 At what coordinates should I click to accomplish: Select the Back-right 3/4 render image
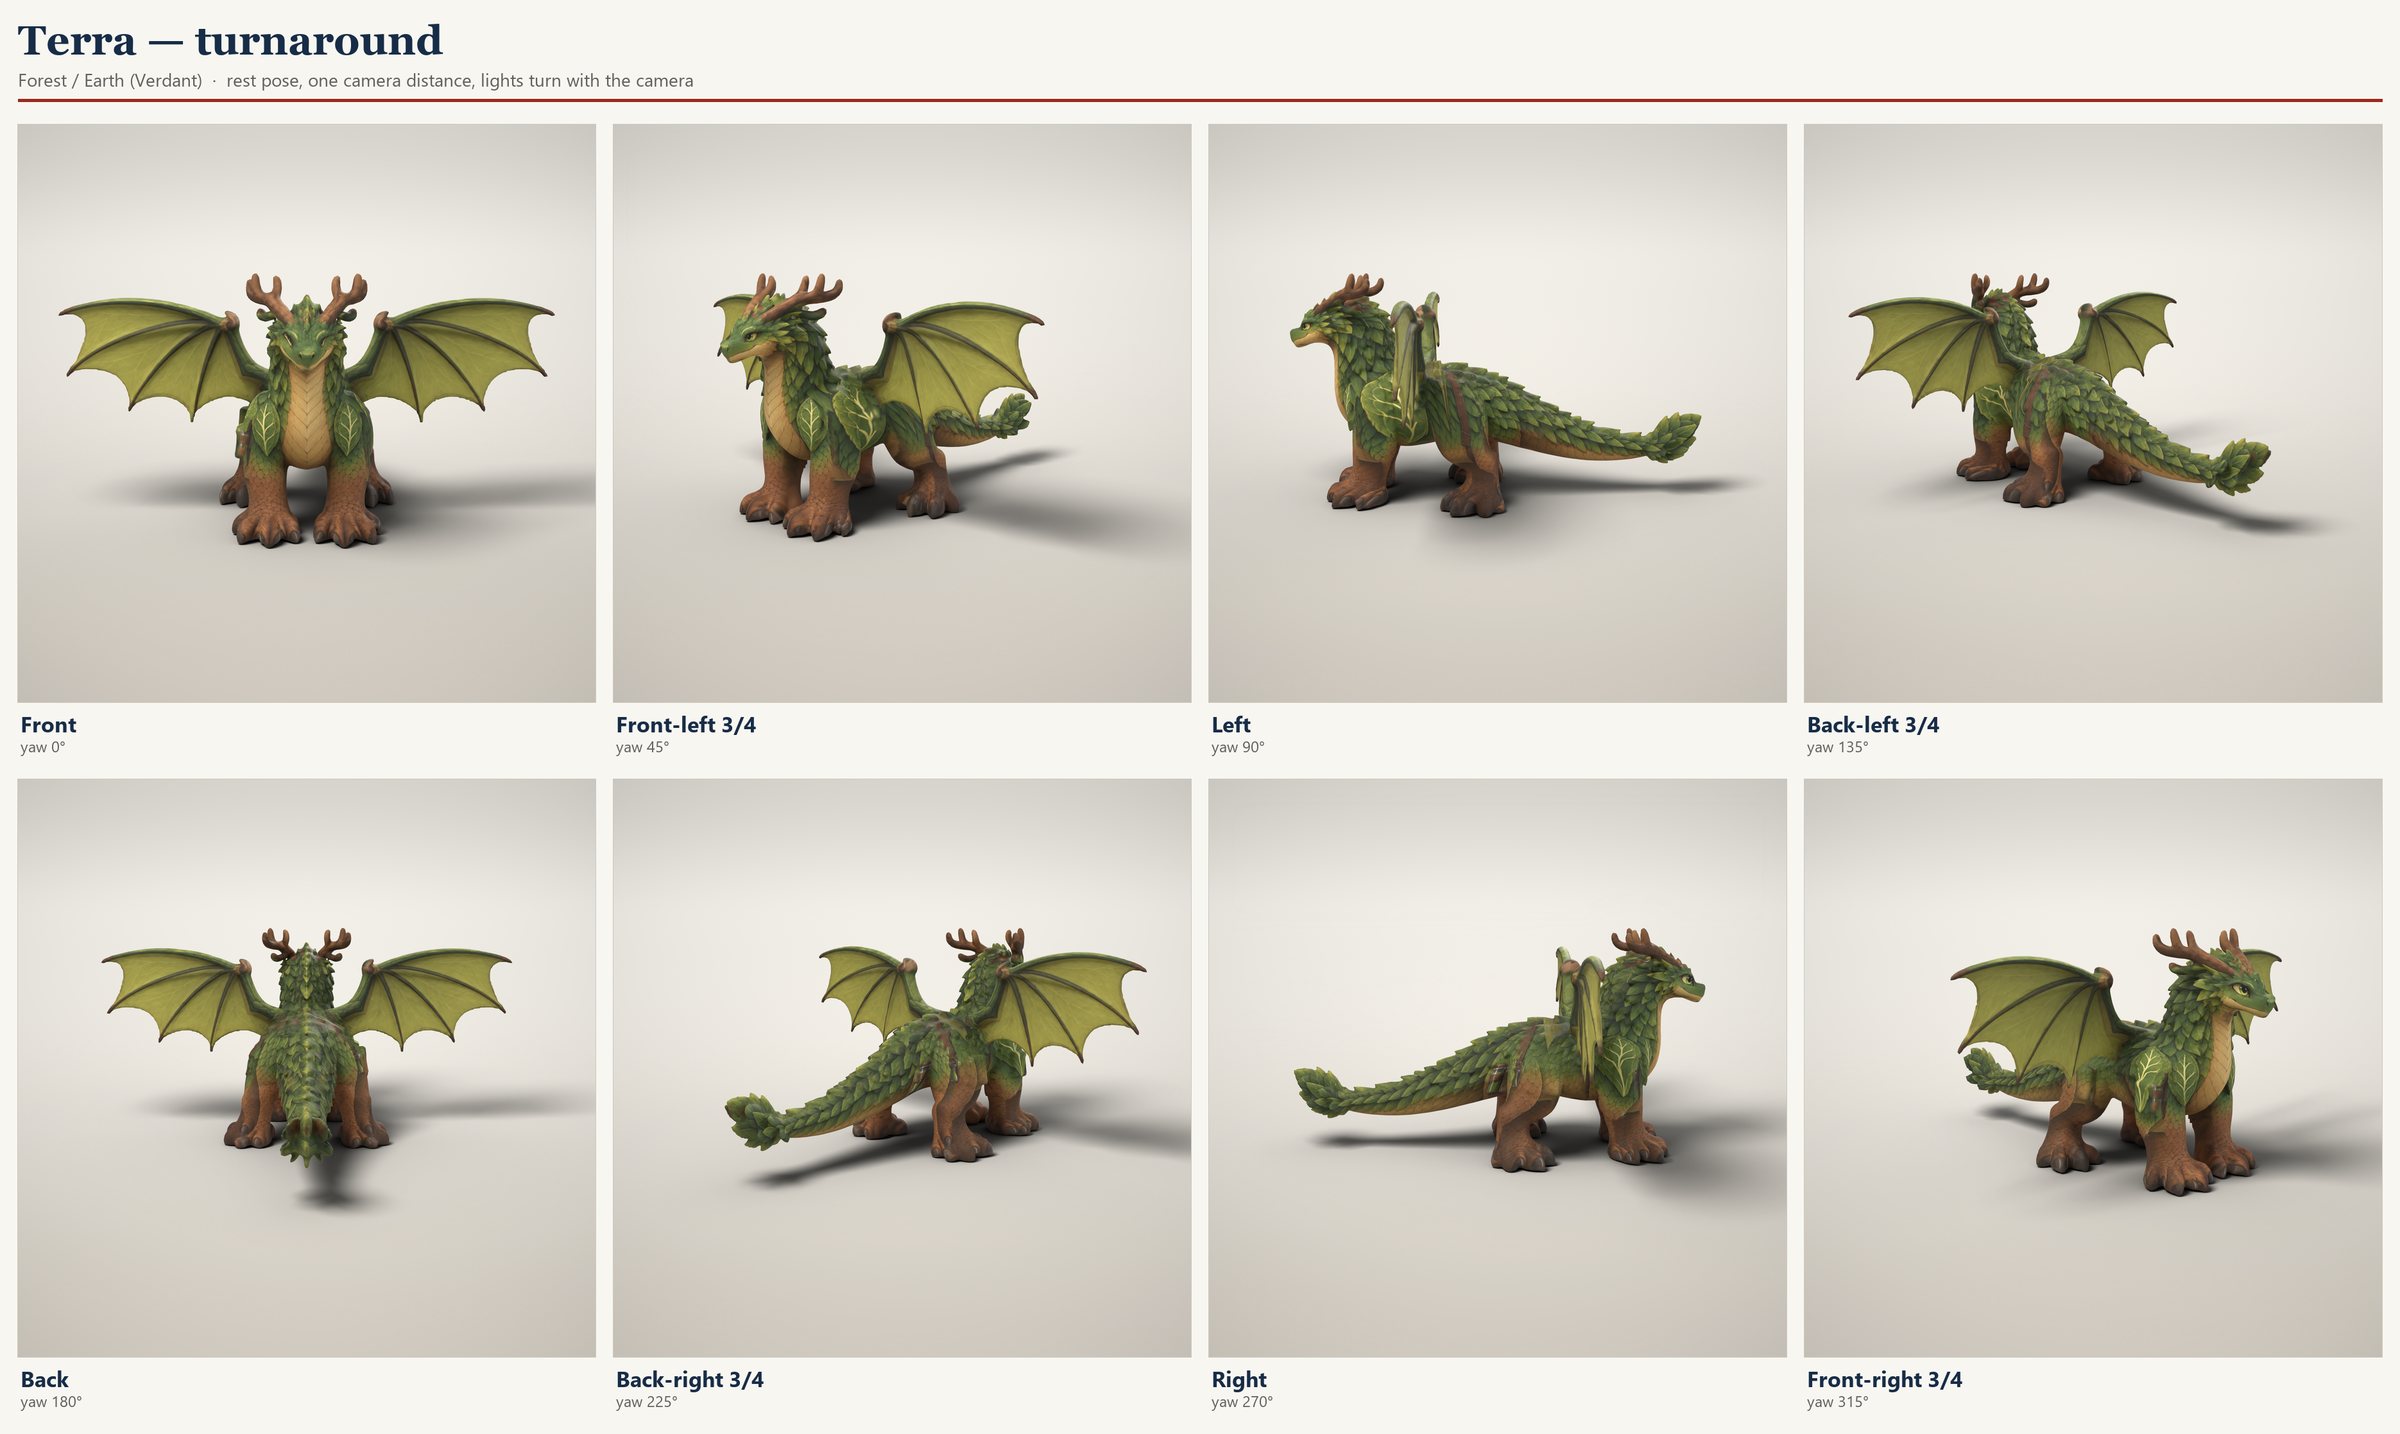[x=902, y=1068]
